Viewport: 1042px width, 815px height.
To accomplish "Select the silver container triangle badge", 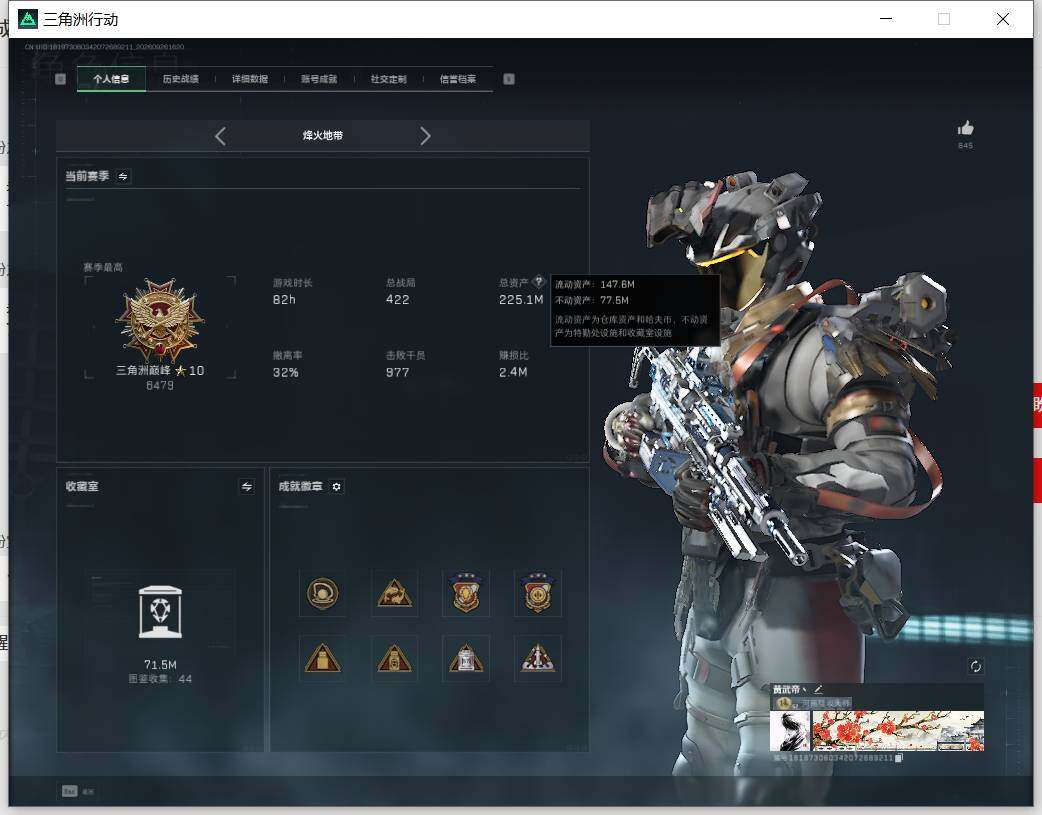I will tap(466, 659).
